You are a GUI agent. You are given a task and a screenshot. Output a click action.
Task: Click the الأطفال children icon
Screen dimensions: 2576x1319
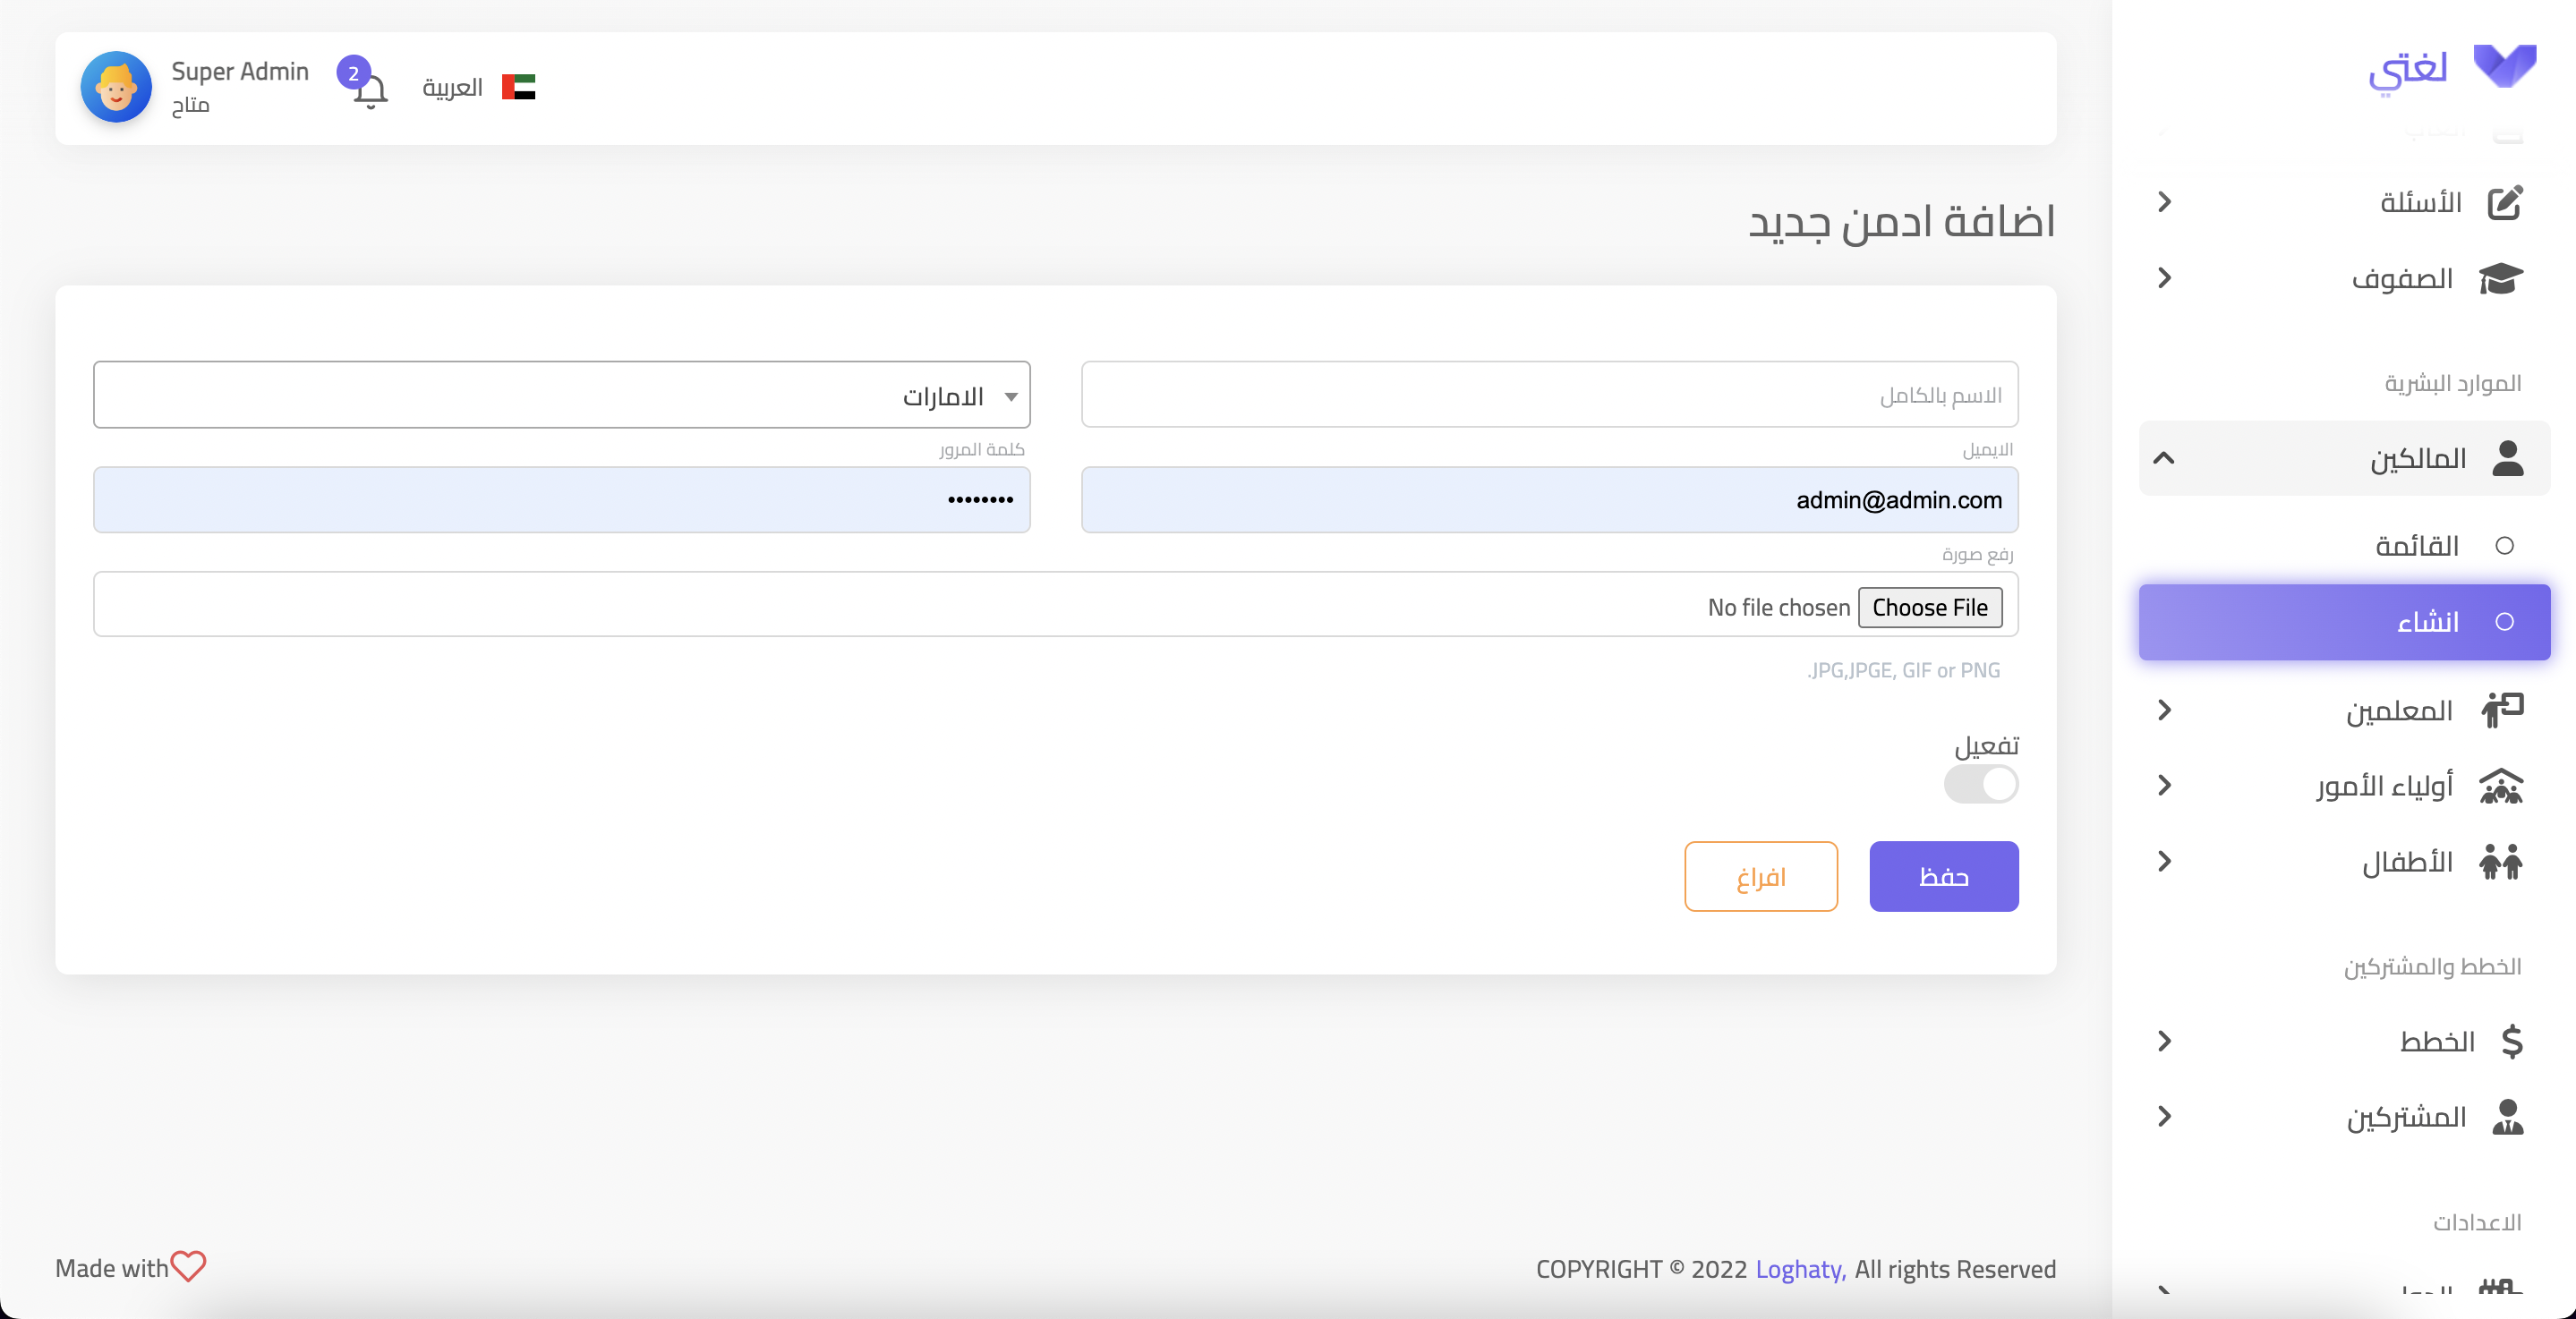tap(2501, 861)
